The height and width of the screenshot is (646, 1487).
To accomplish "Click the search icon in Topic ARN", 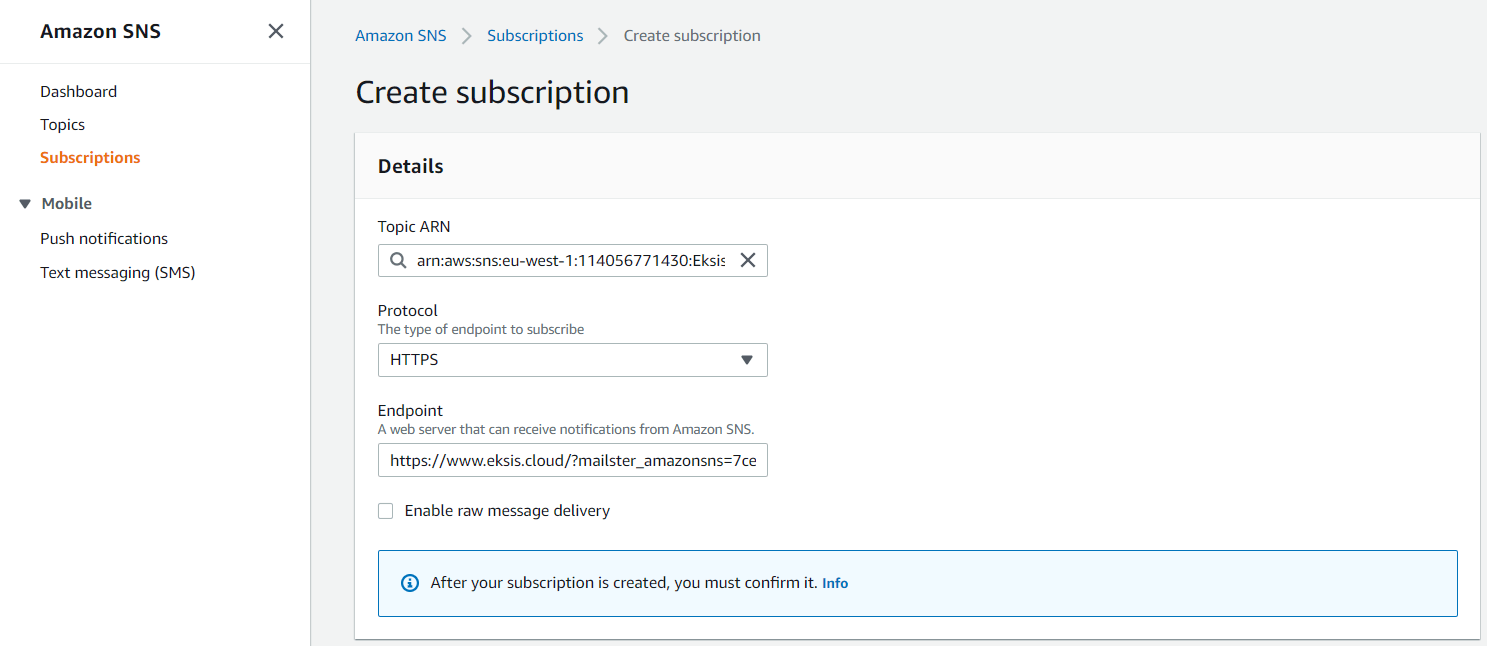I will [x=398, y=260].
